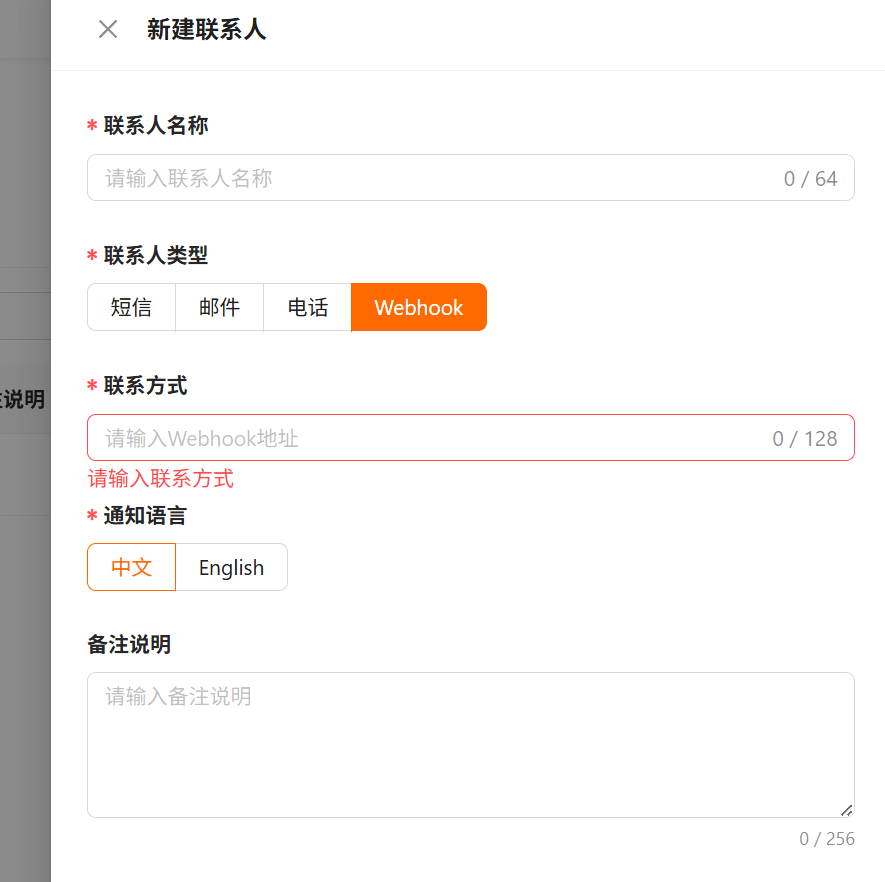This screenshot has width=885, height=882.
Task: Switch notification language to 中文
Action: point(130,567)
